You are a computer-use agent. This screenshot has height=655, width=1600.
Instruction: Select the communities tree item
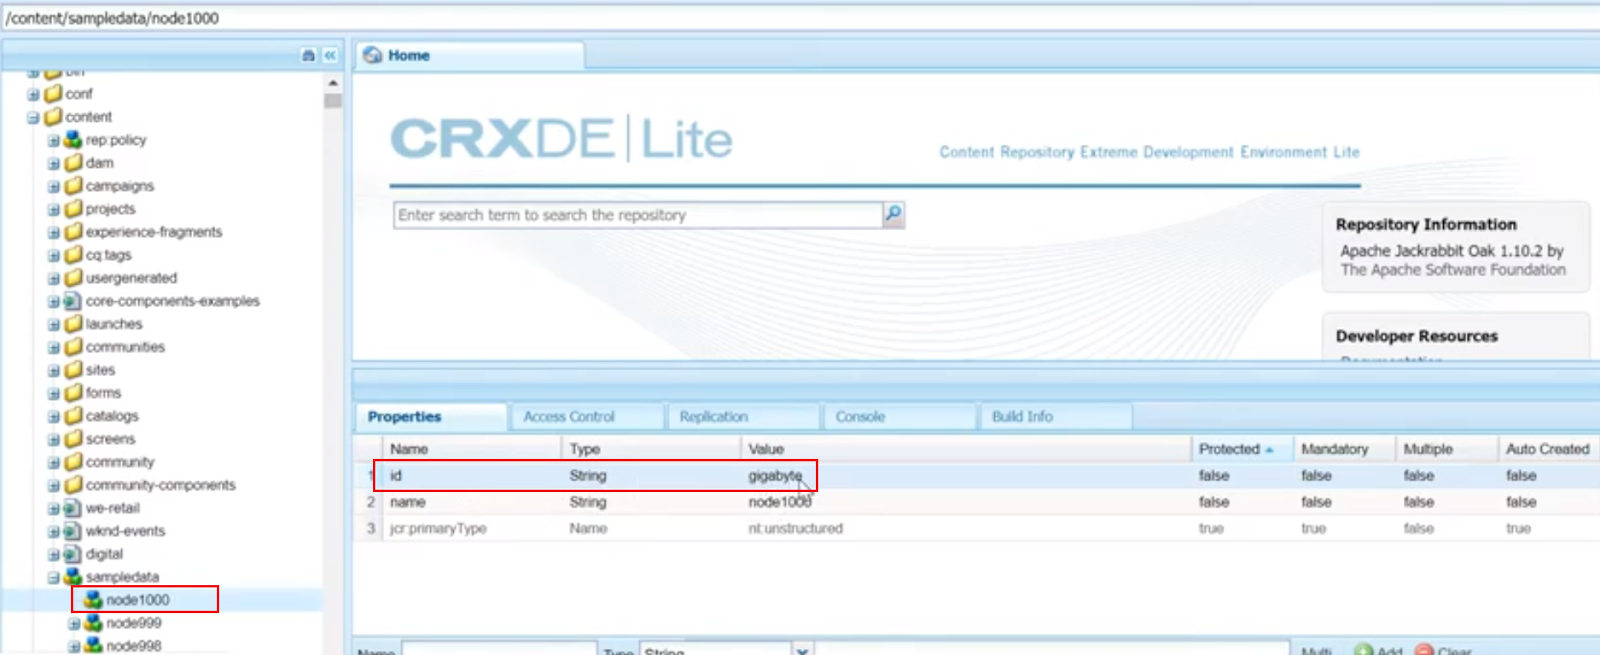(125, 347)
